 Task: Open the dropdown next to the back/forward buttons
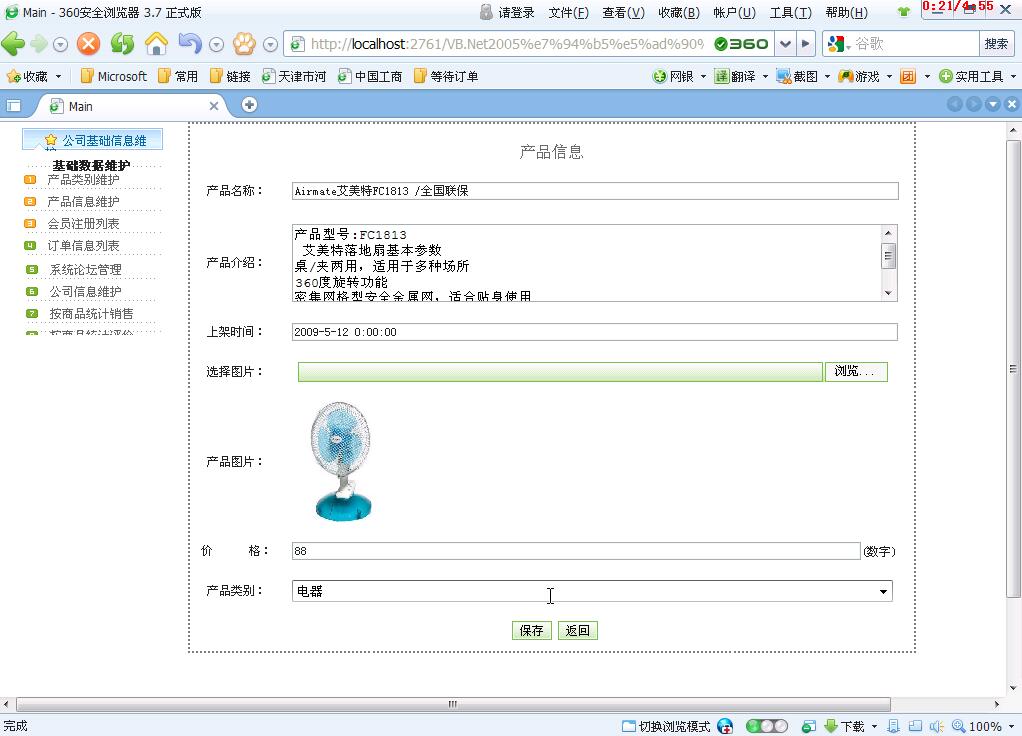coord(60,44)
